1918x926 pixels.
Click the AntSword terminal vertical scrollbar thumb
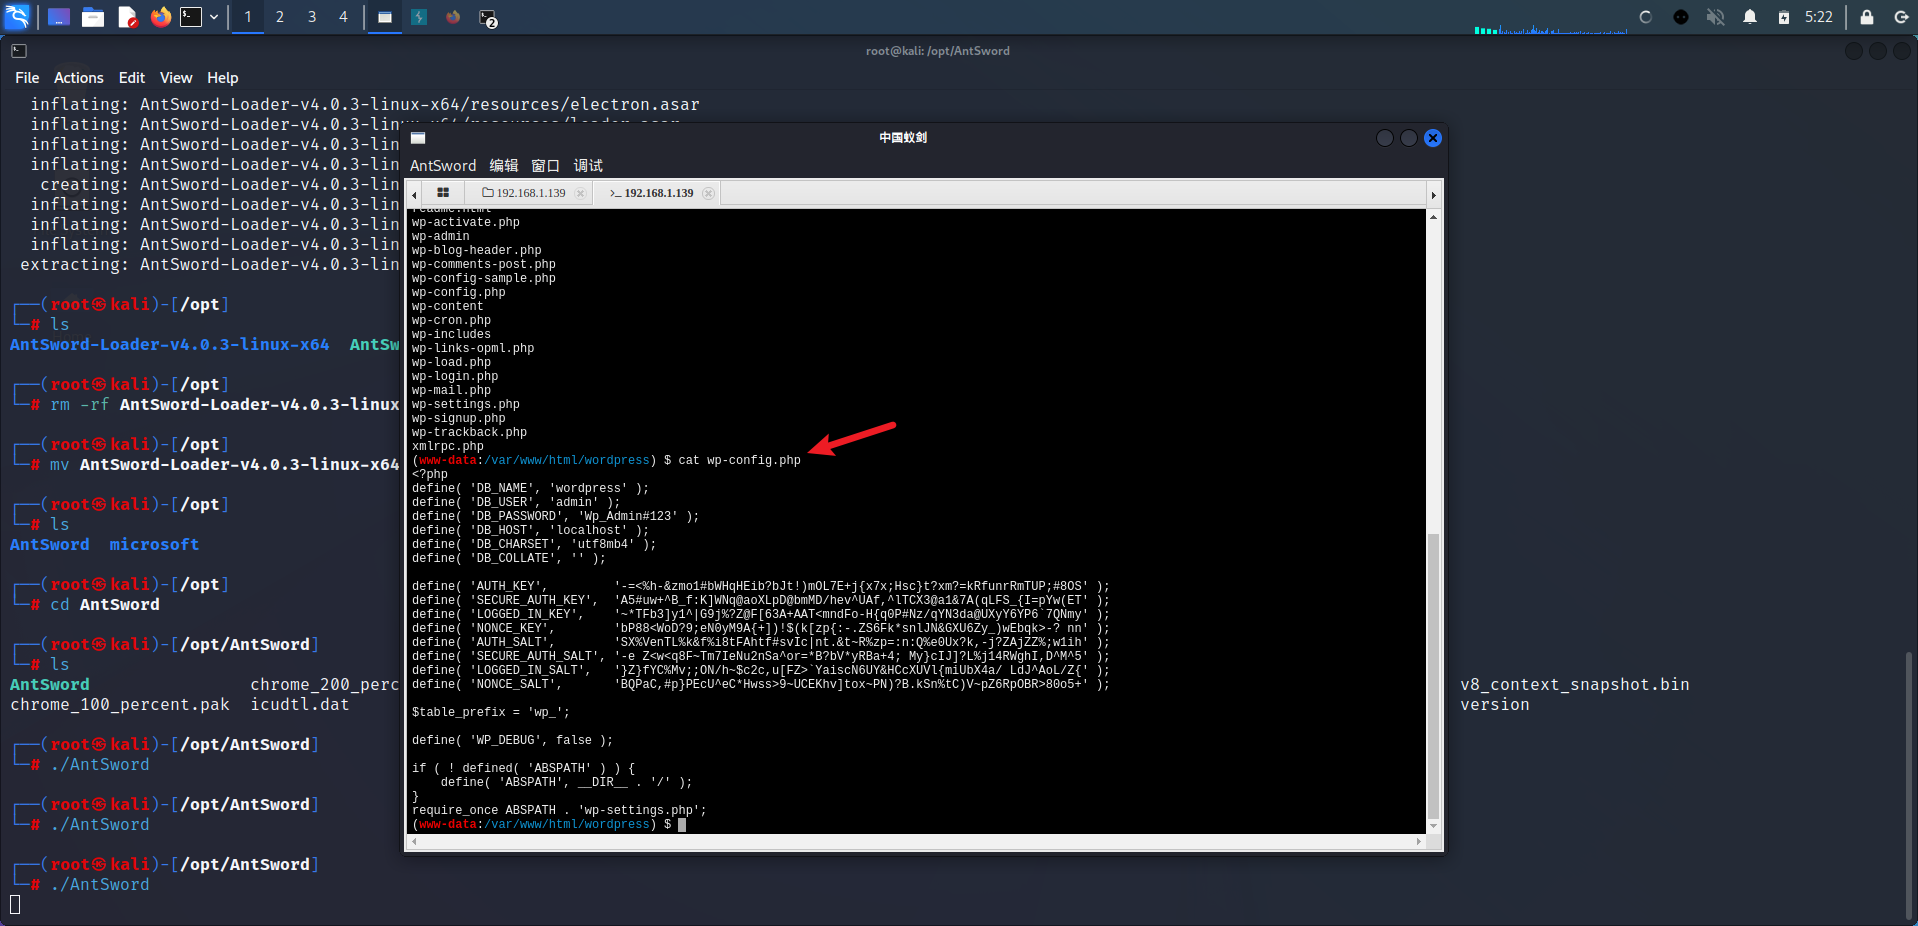click(x=1433, y=676)
